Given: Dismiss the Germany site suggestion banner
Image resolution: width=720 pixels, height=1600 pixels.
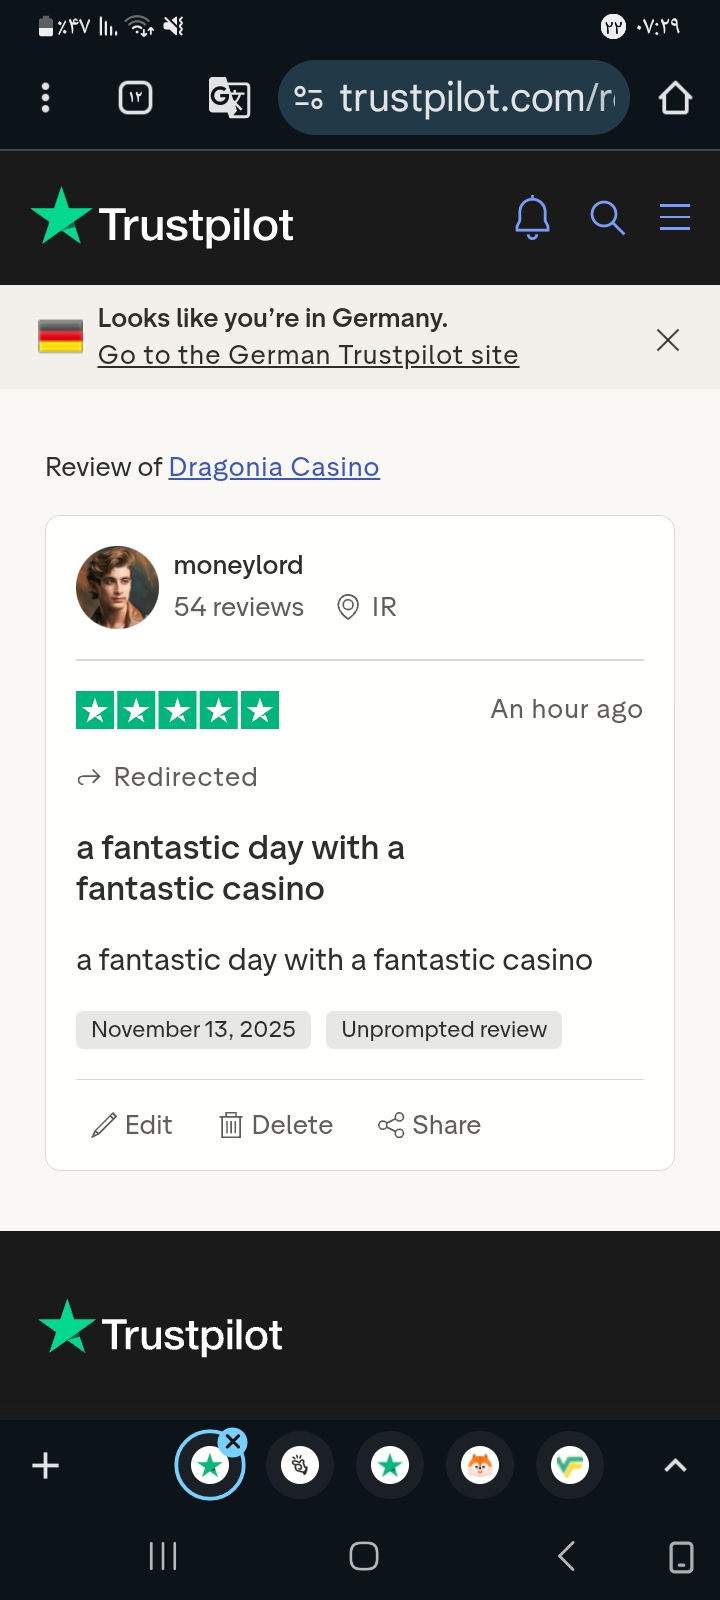Looking at the screenshot, I should tap(668, 340).
